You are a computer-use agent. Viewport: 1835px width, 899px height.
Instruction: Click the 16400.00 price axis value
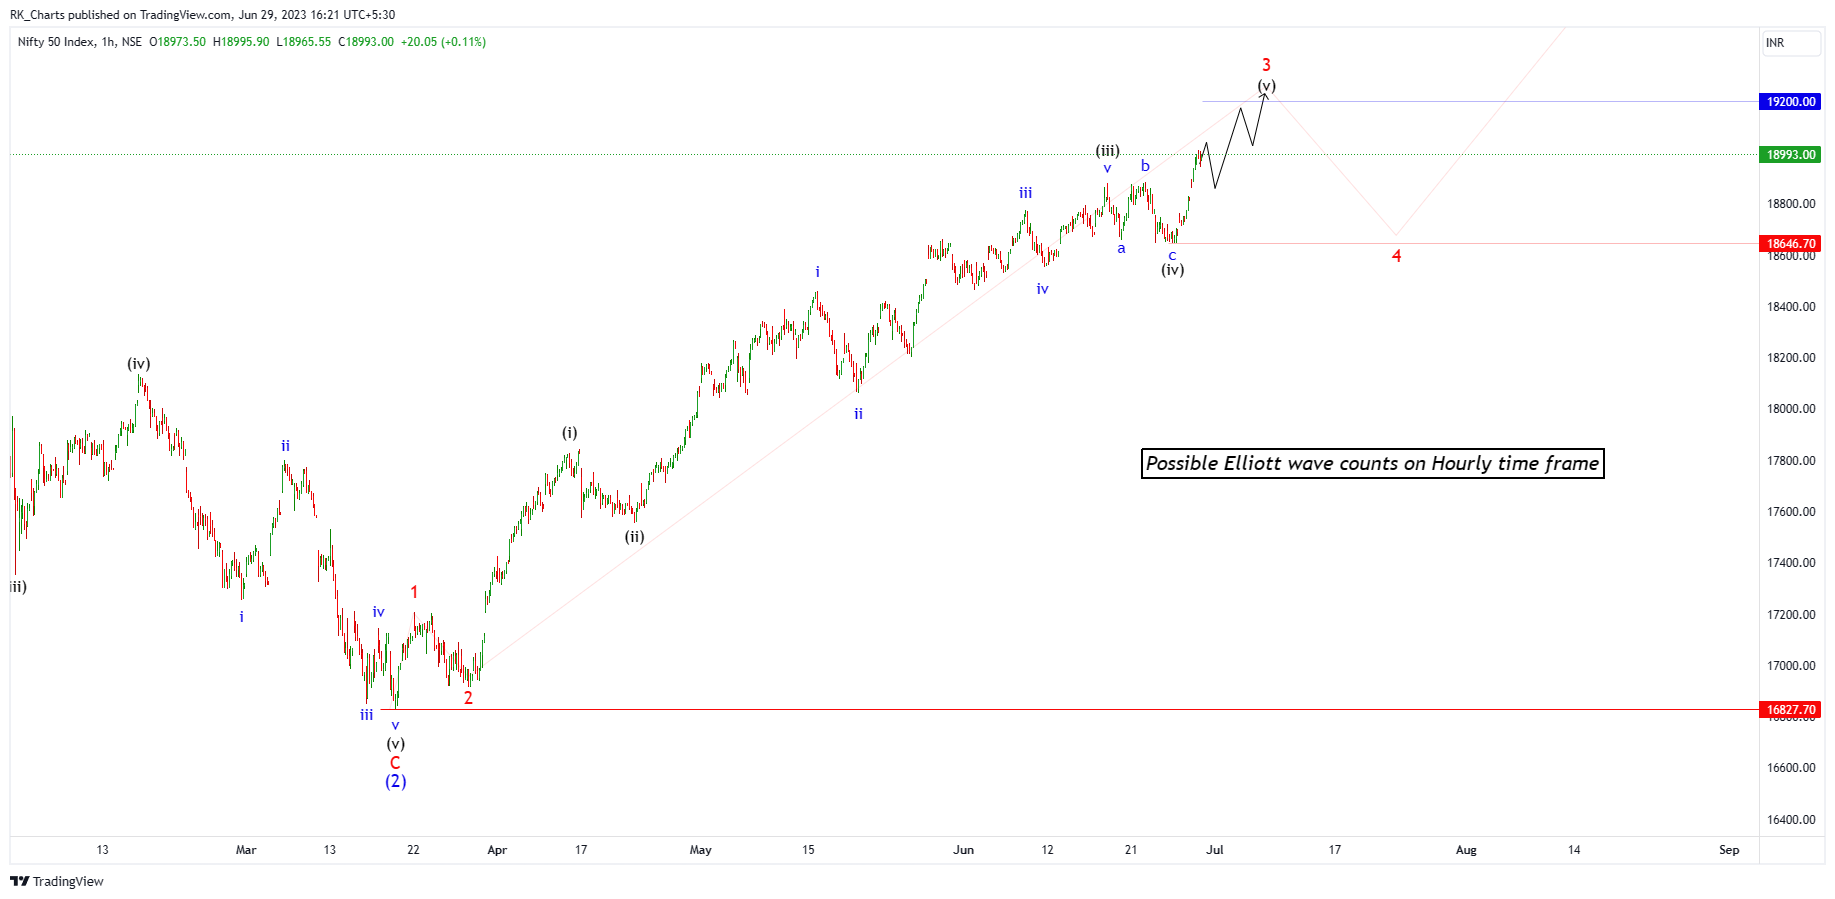(1791, 820)
